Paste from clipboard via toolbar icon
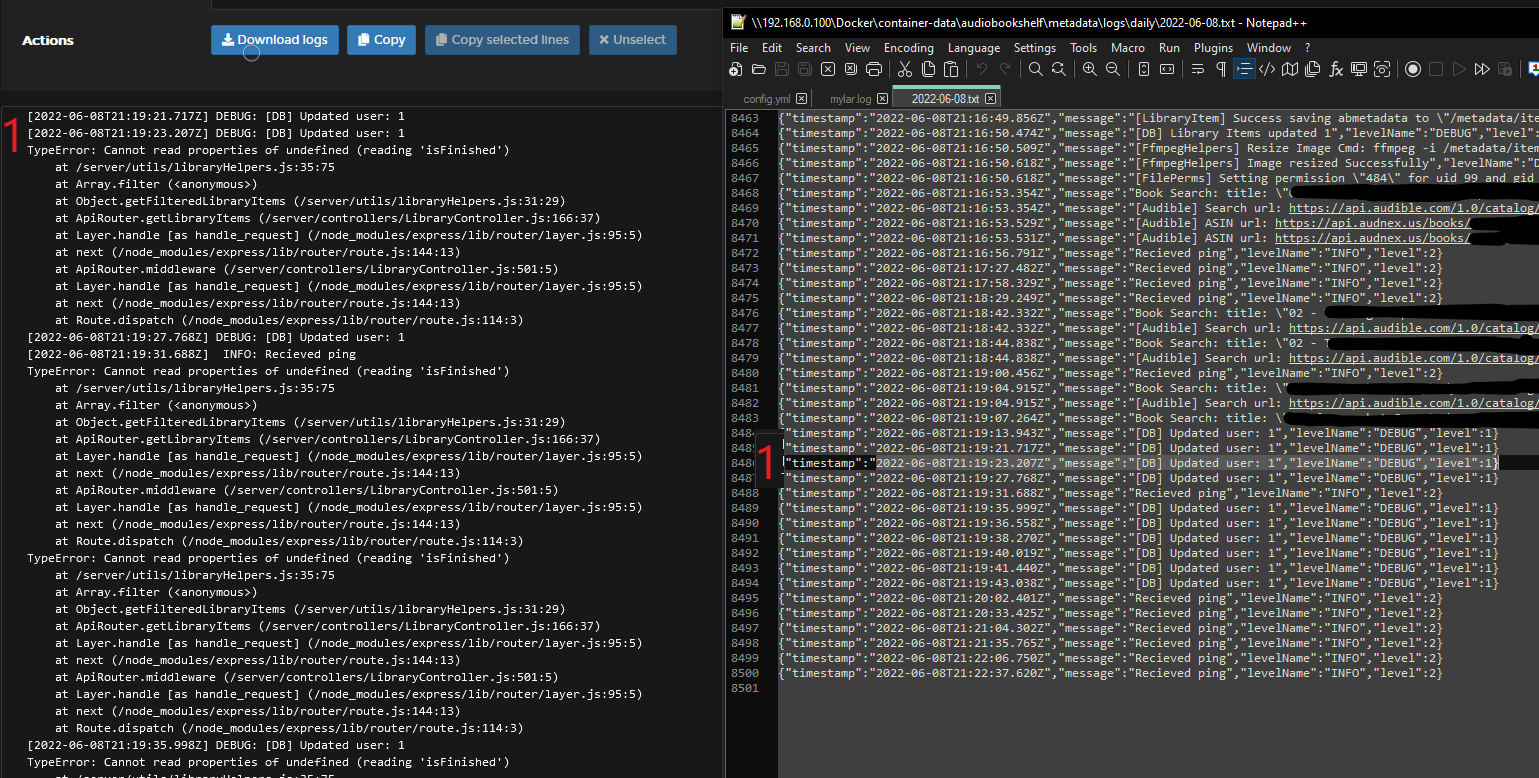The image size is (1539, 778). [x=951, y=69]
